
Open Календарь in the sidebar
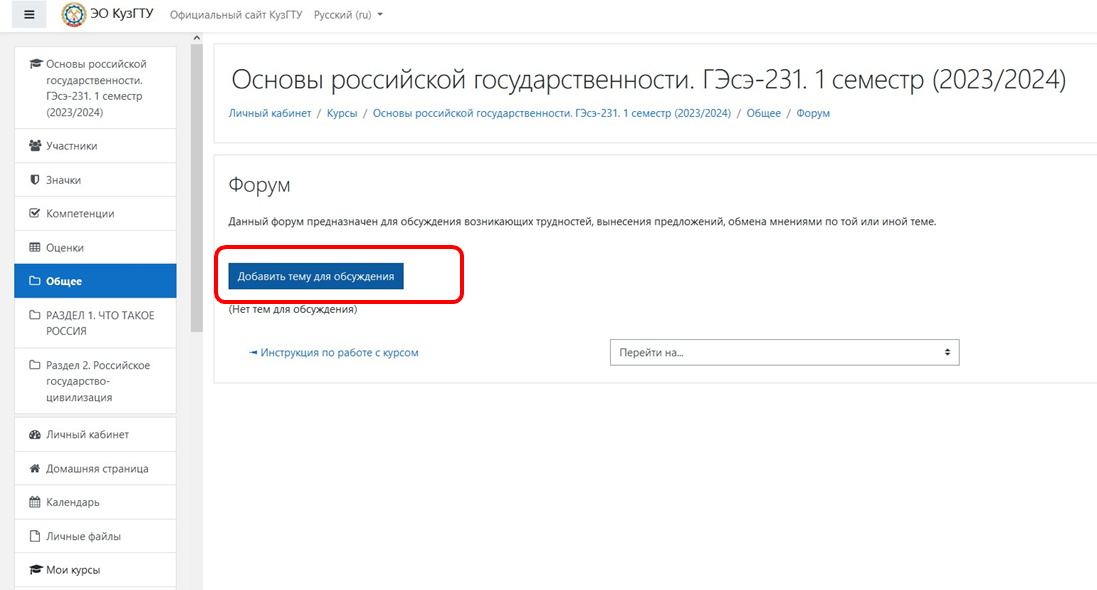click(x=95, y=502)
